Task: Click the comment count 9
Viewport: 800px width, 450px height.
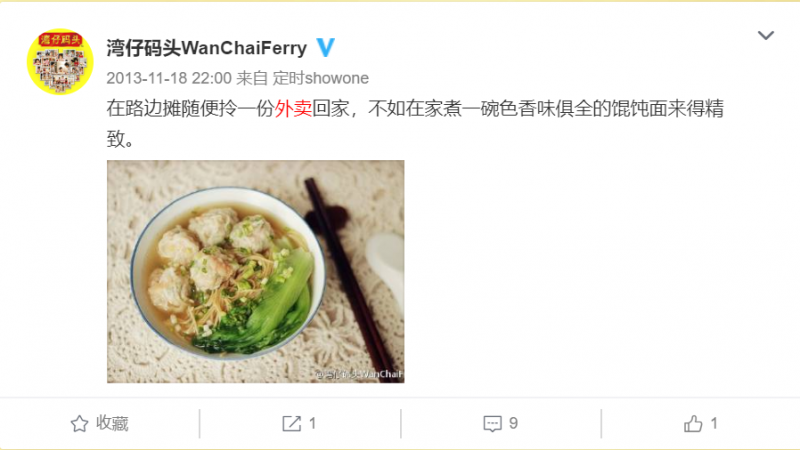Action: click(513, 423)
